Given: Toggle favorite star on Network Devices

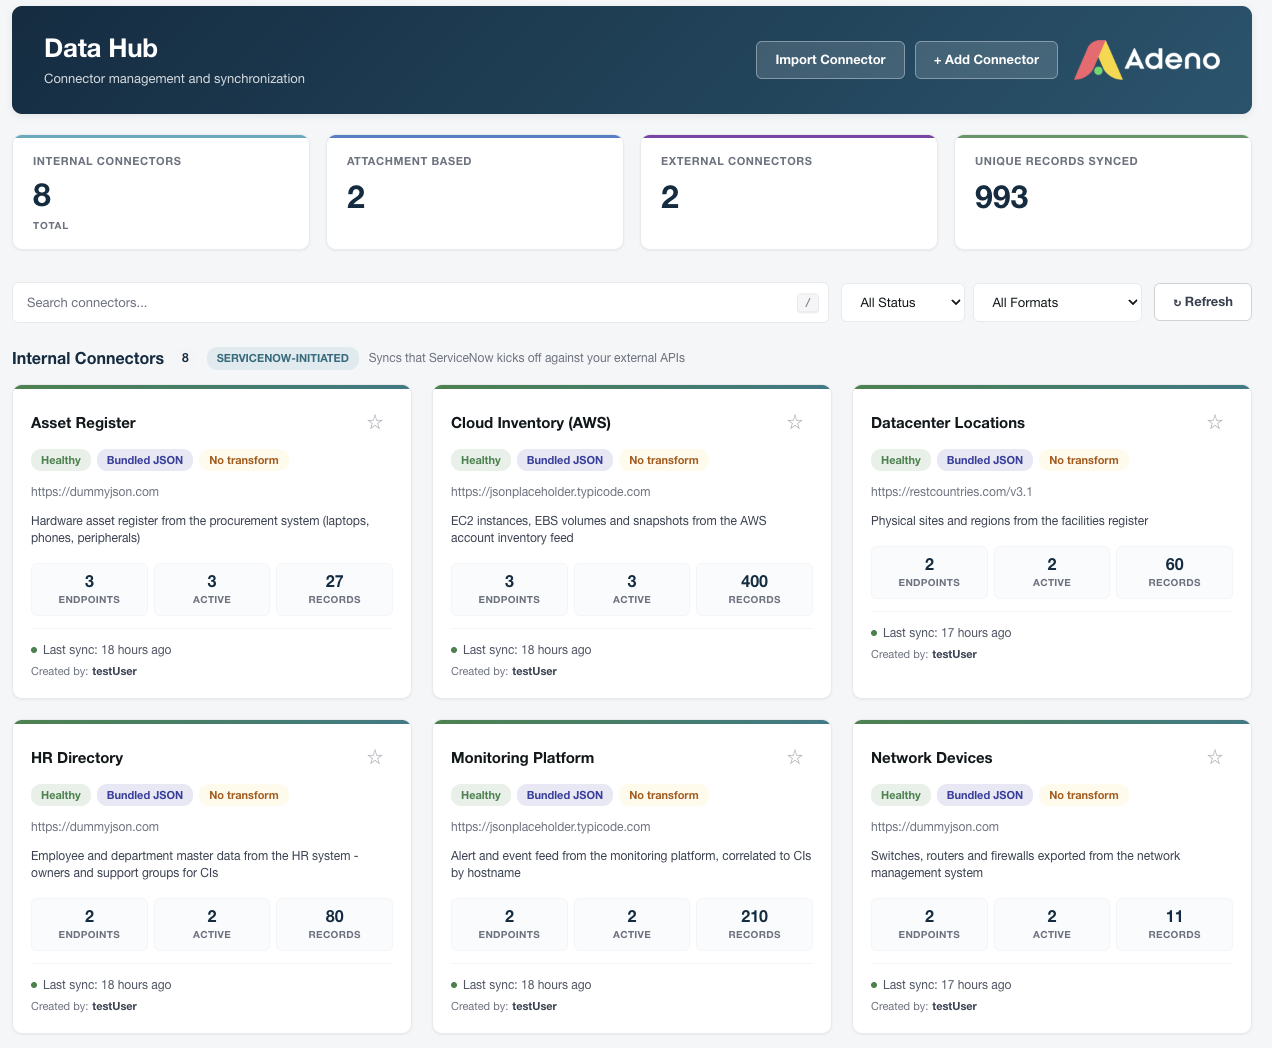Looking at the screenshot, I should point(1215,757).
